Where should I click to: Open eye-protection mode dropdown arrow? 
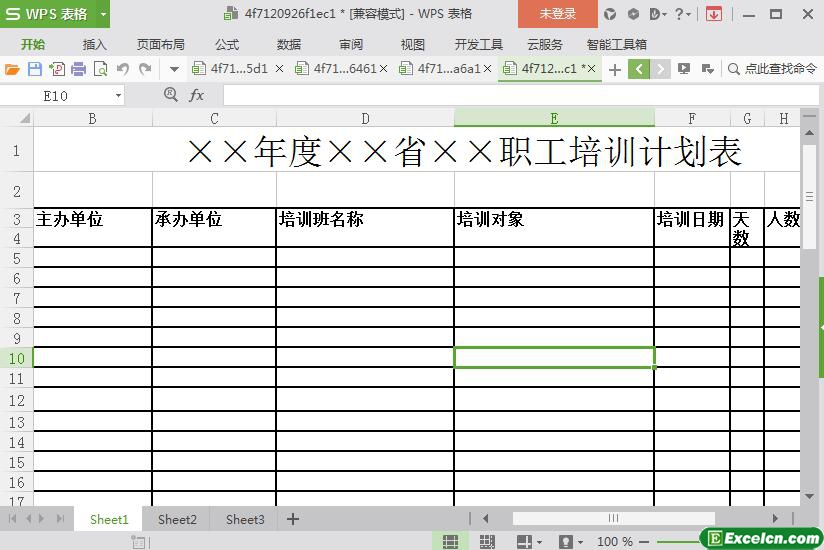tap(580, 542)
